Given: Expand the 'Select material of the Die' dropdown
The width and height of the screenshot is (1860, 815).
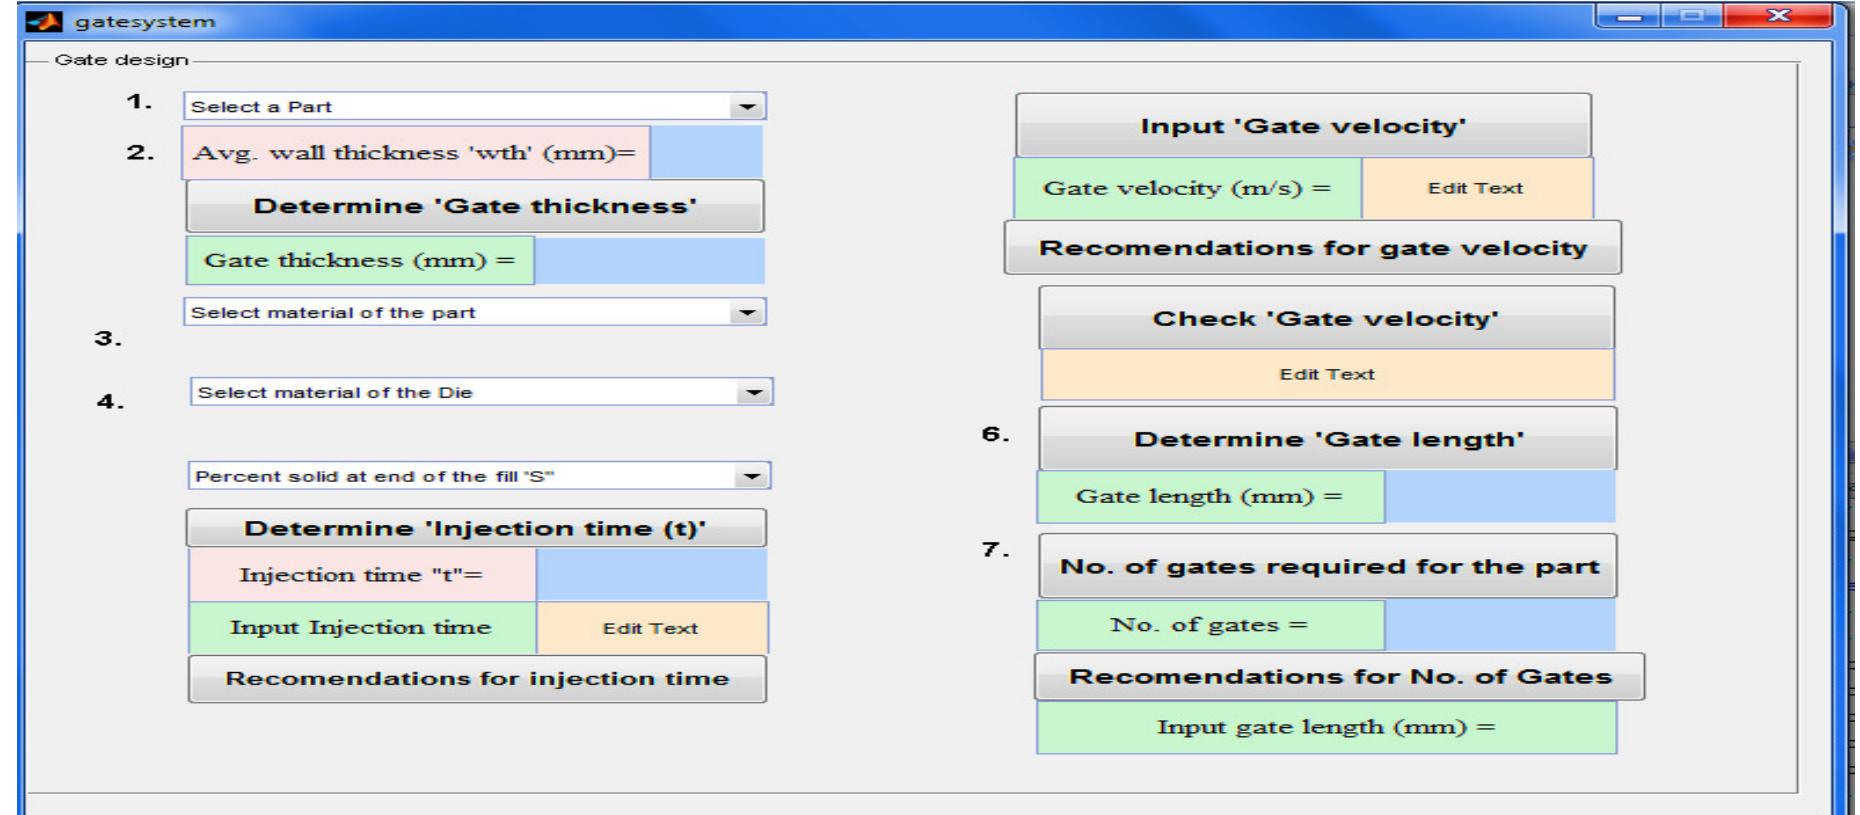Looking at the screenshot, I should click(481, 392).
